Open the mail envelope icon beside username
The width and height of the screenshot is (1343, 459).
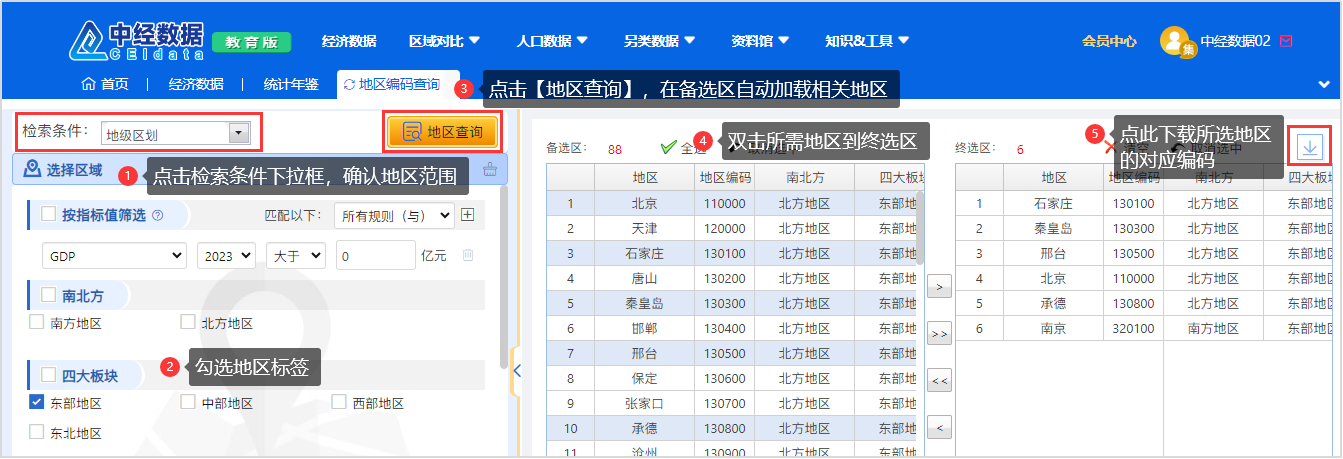[1286, 41]
